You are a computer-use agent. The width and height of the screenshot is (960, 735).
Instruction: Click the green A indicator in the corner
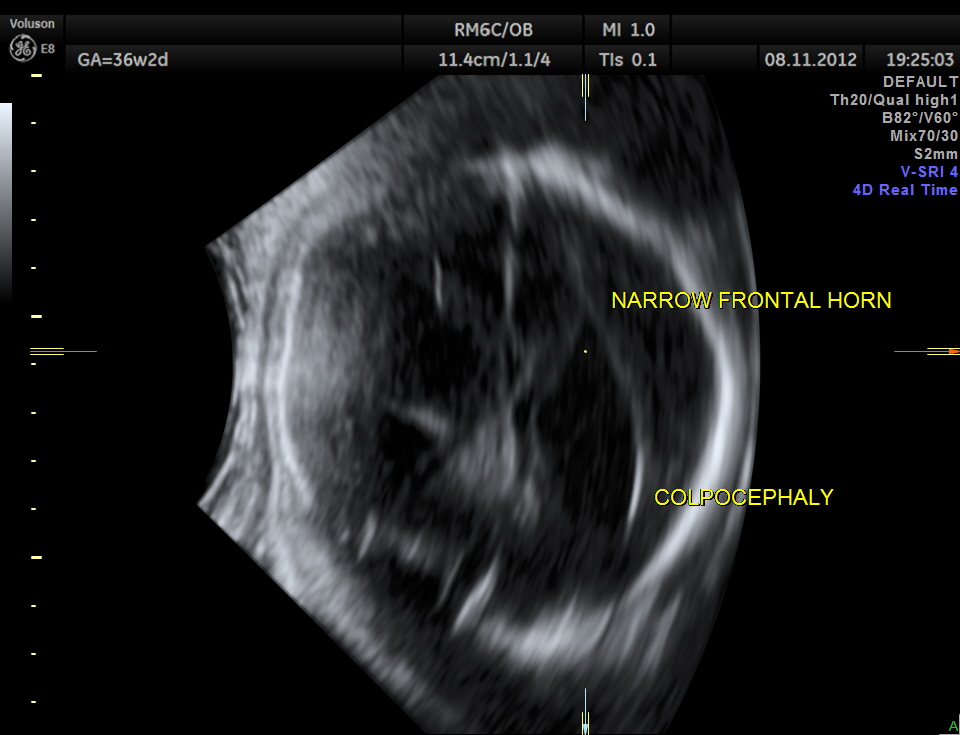[x=953, y=726]
